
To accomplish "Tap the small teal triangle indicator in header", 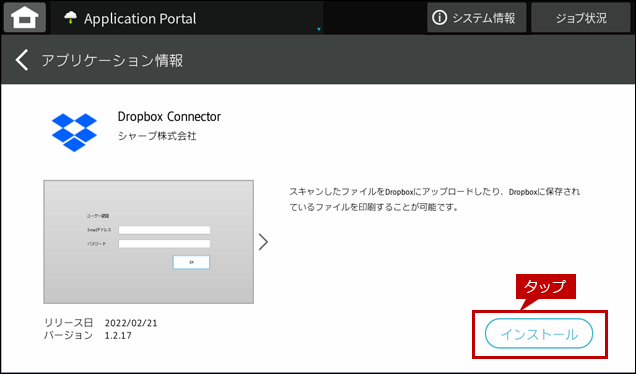I will click(x=319, y=29).
